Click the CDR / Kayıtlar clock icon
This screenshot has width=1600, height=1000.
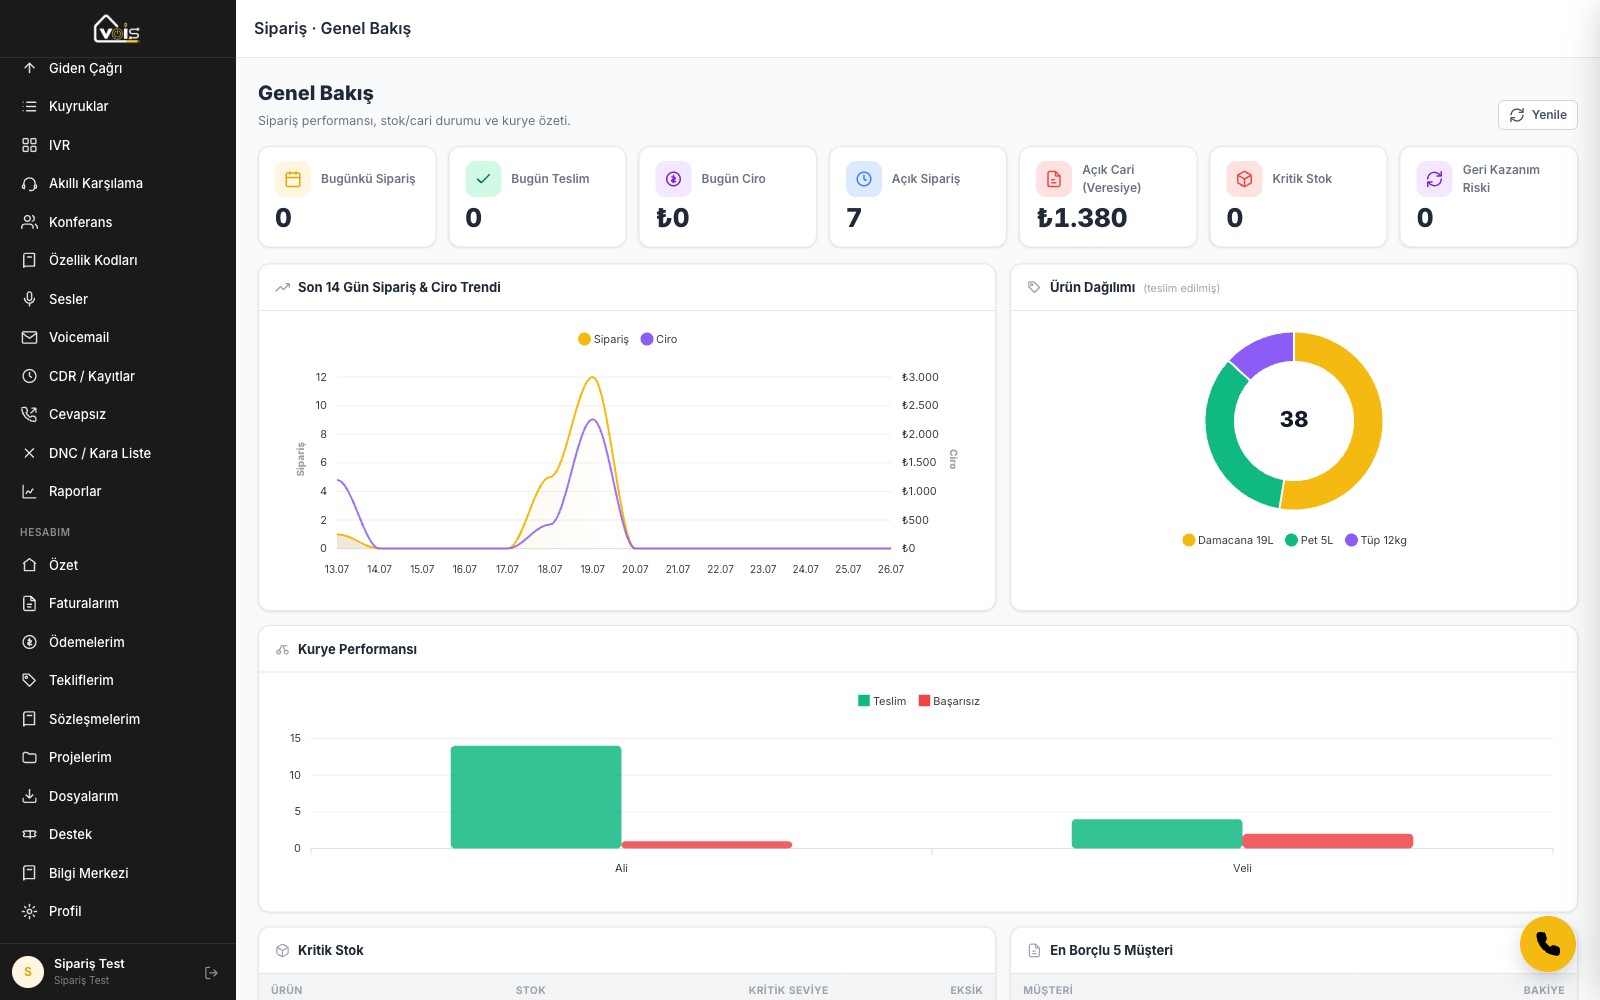pyautogui.click(x=29, y=376)
